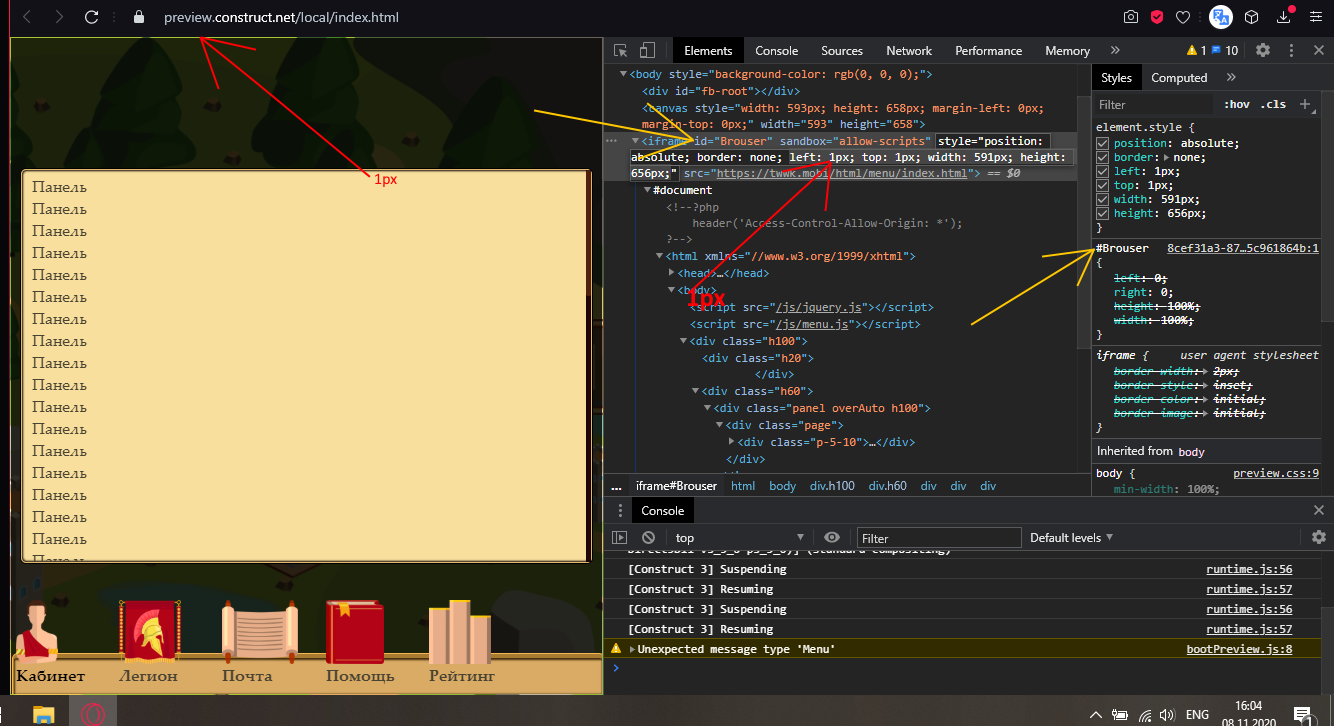Create a live expression with eye icon

point(832,538)
